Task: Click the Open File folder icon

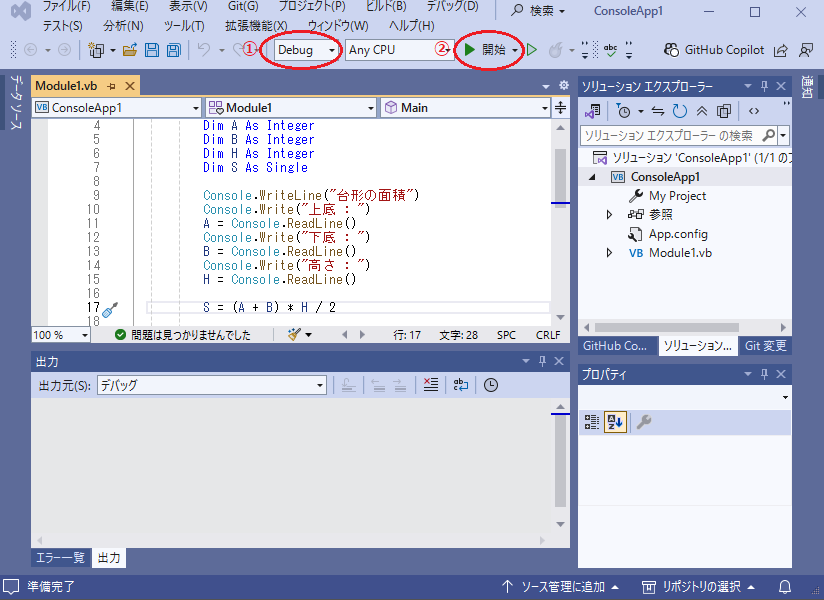Action: [x=130, y=50]
